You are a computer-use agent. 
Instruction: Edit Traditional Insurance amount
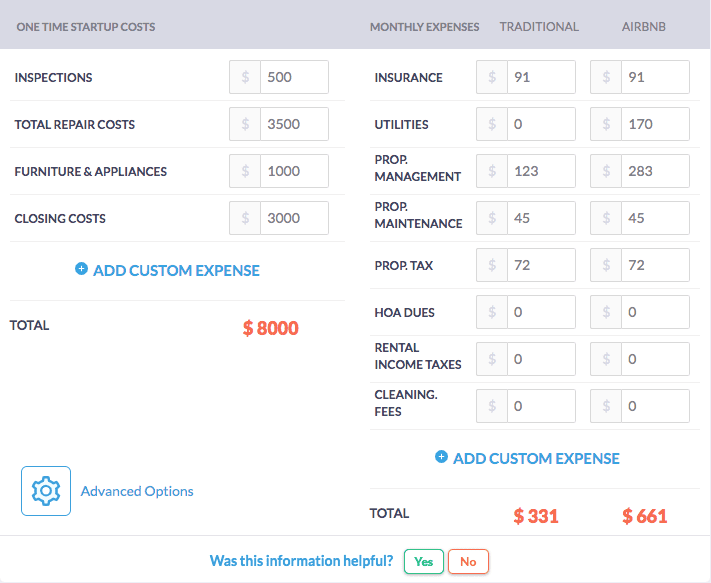[x=540, y=78]
